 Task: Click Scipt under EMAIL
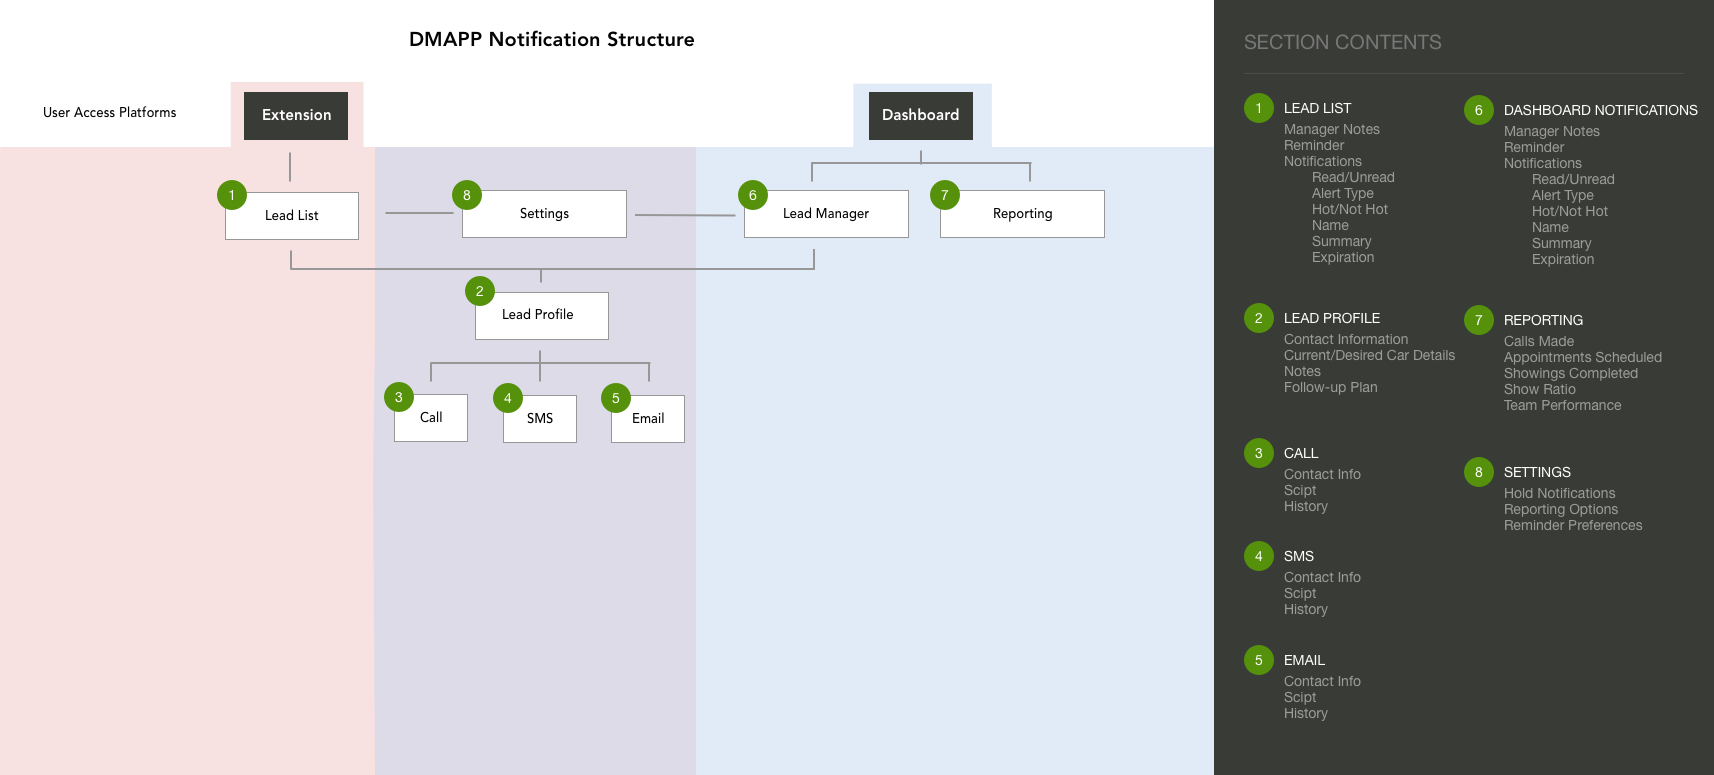point(1300,697)
